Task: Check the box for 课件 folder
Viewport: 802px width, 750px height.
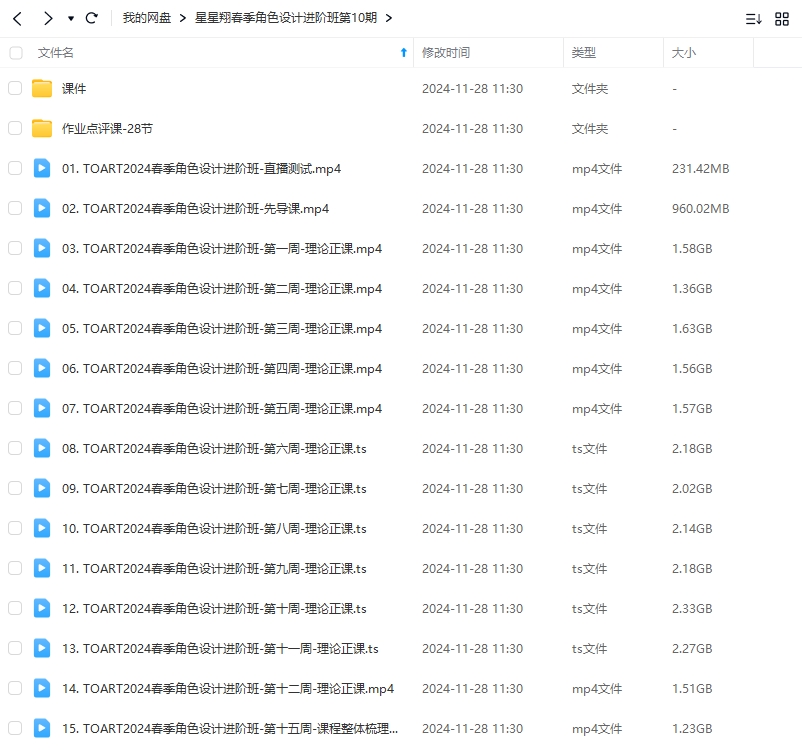Action: (x=15, y=89)
